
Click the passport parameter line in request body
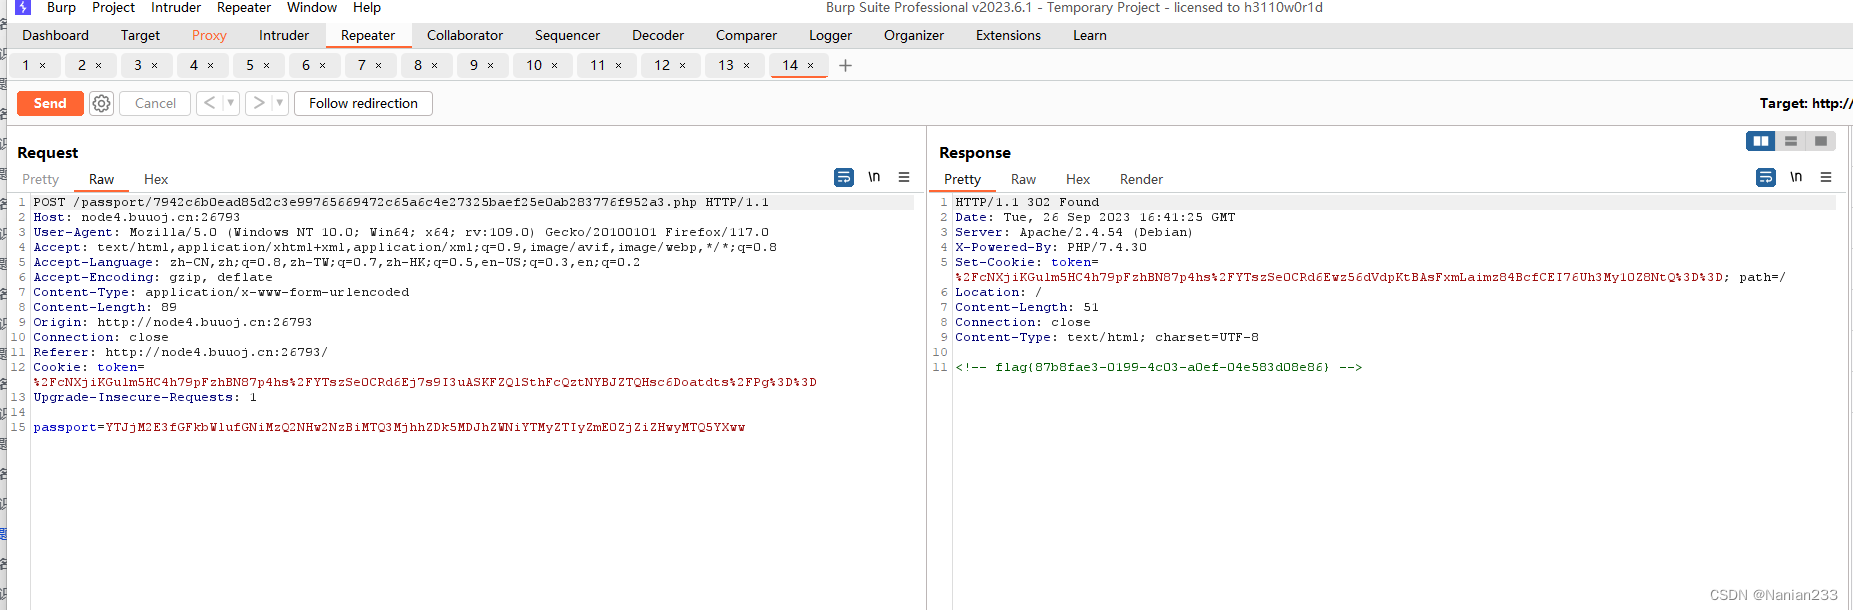pos(389,427)
